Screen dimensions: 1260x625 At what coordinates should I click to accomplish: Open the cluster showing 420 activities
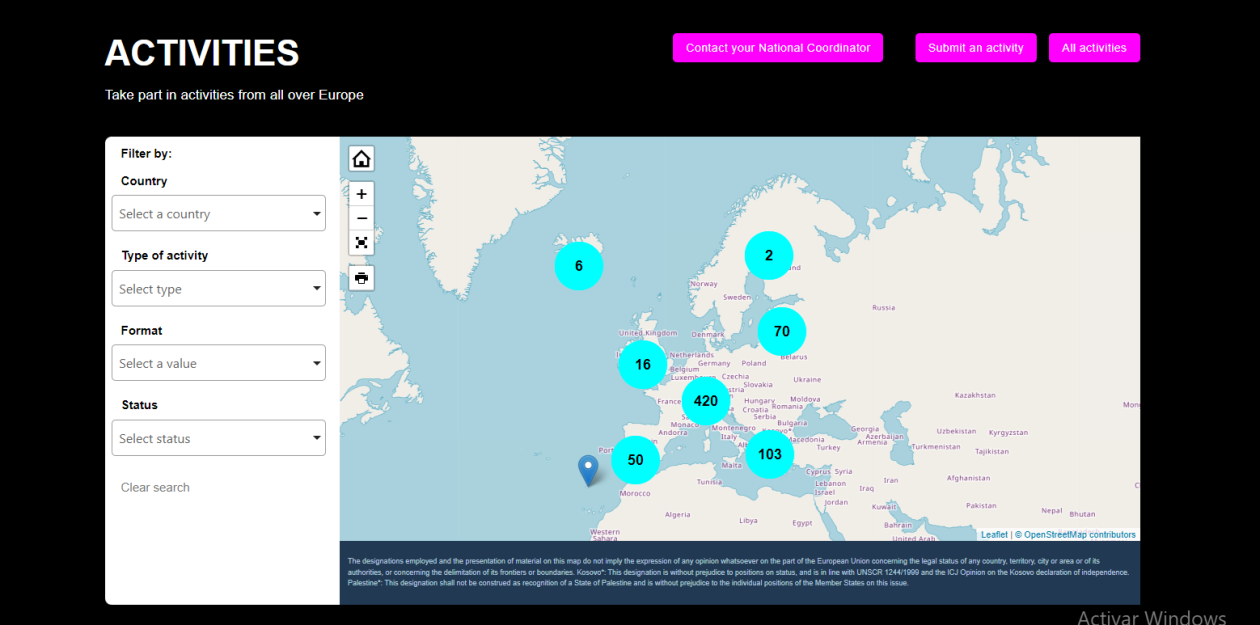pos(705,401)
